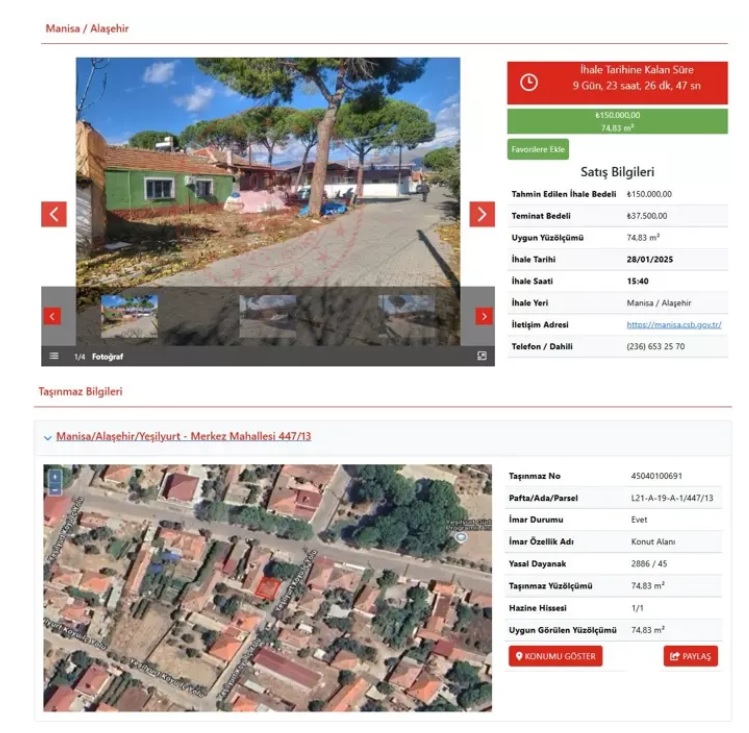The image size is (749, 733).
Task: Move thumbnail strip forward with small right arrow
Action: (x=484, y=316)
